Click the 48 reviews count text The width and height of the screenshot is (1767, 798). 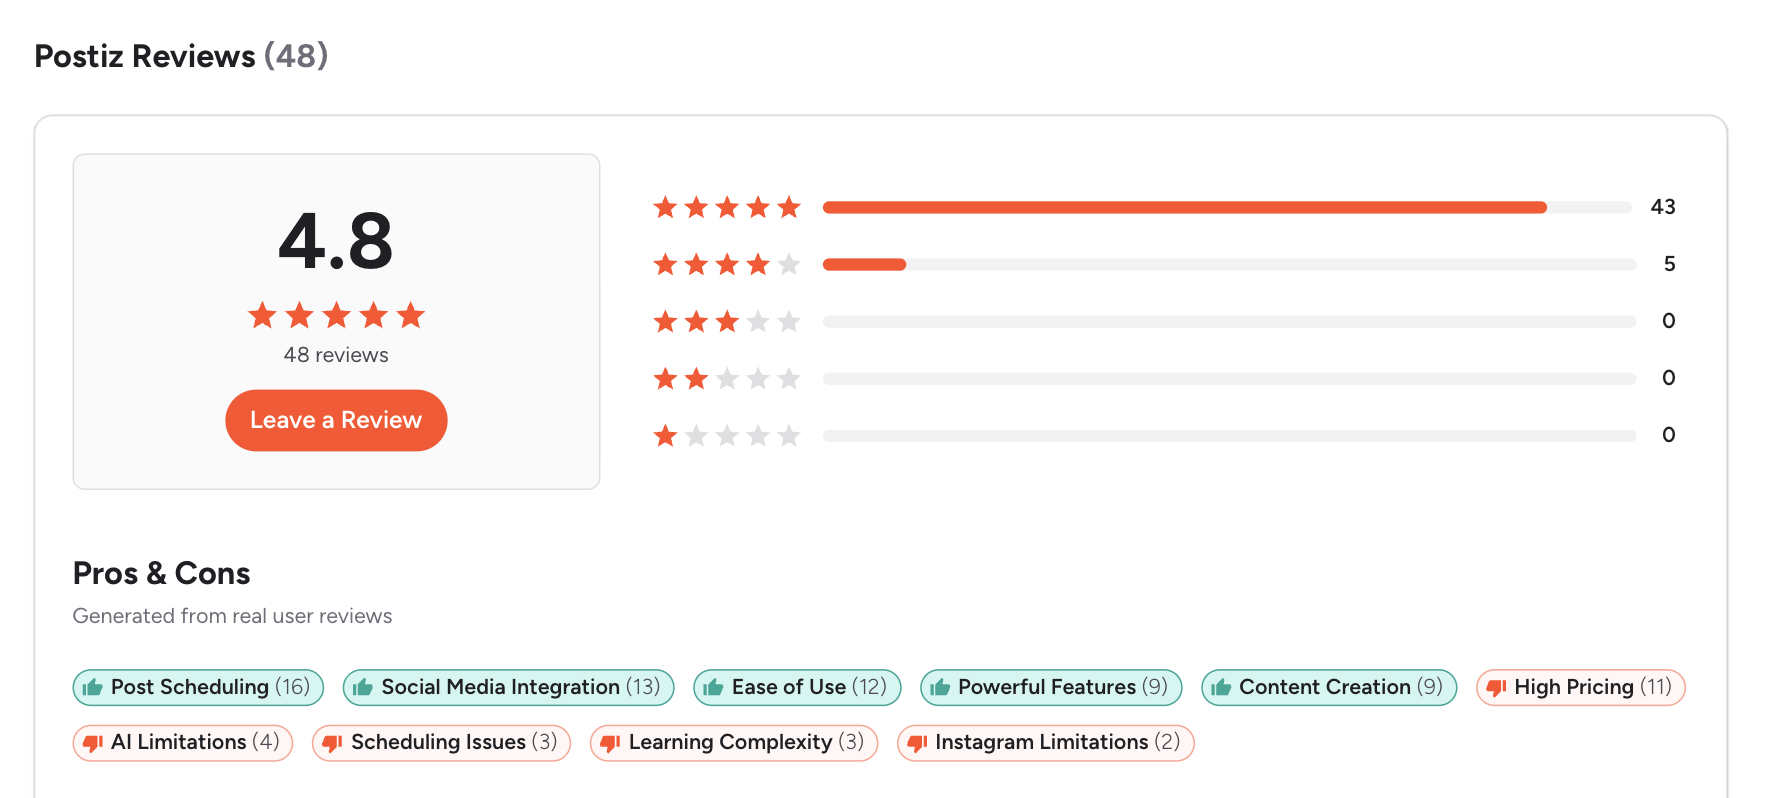click(x=336, y=354)
